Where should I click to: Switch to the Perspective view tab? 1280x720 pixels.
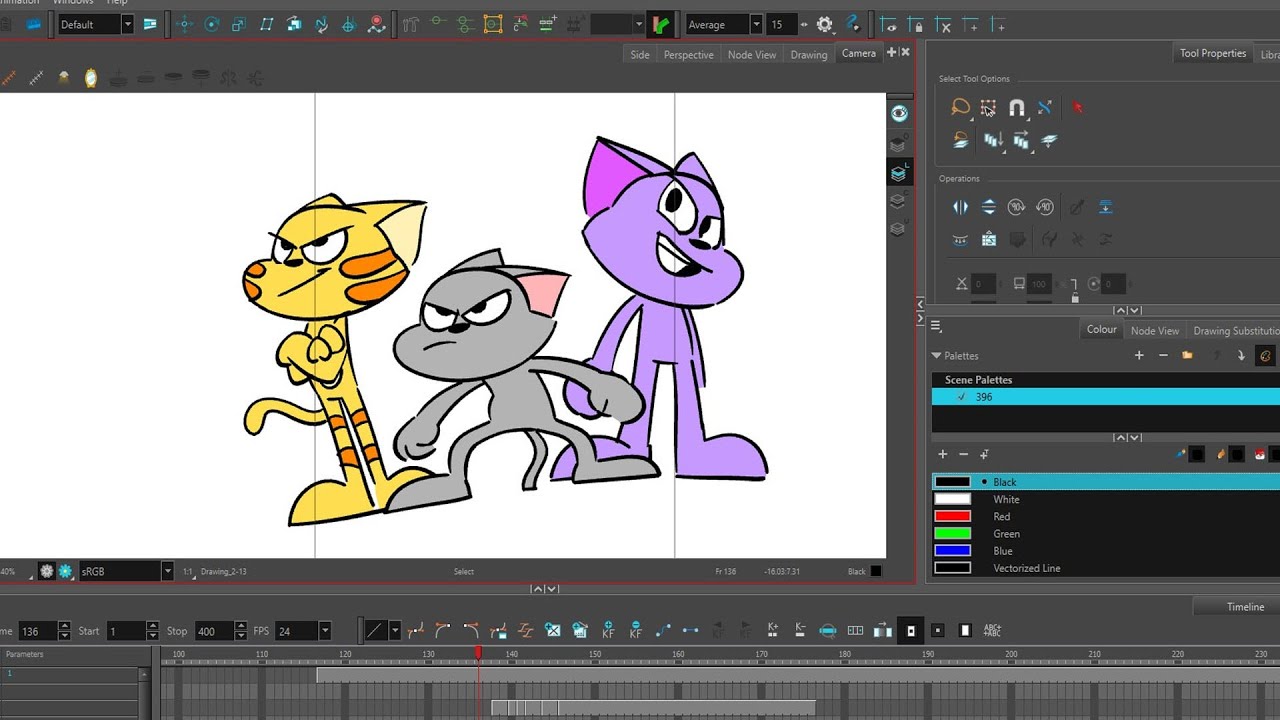coord(689,55)
